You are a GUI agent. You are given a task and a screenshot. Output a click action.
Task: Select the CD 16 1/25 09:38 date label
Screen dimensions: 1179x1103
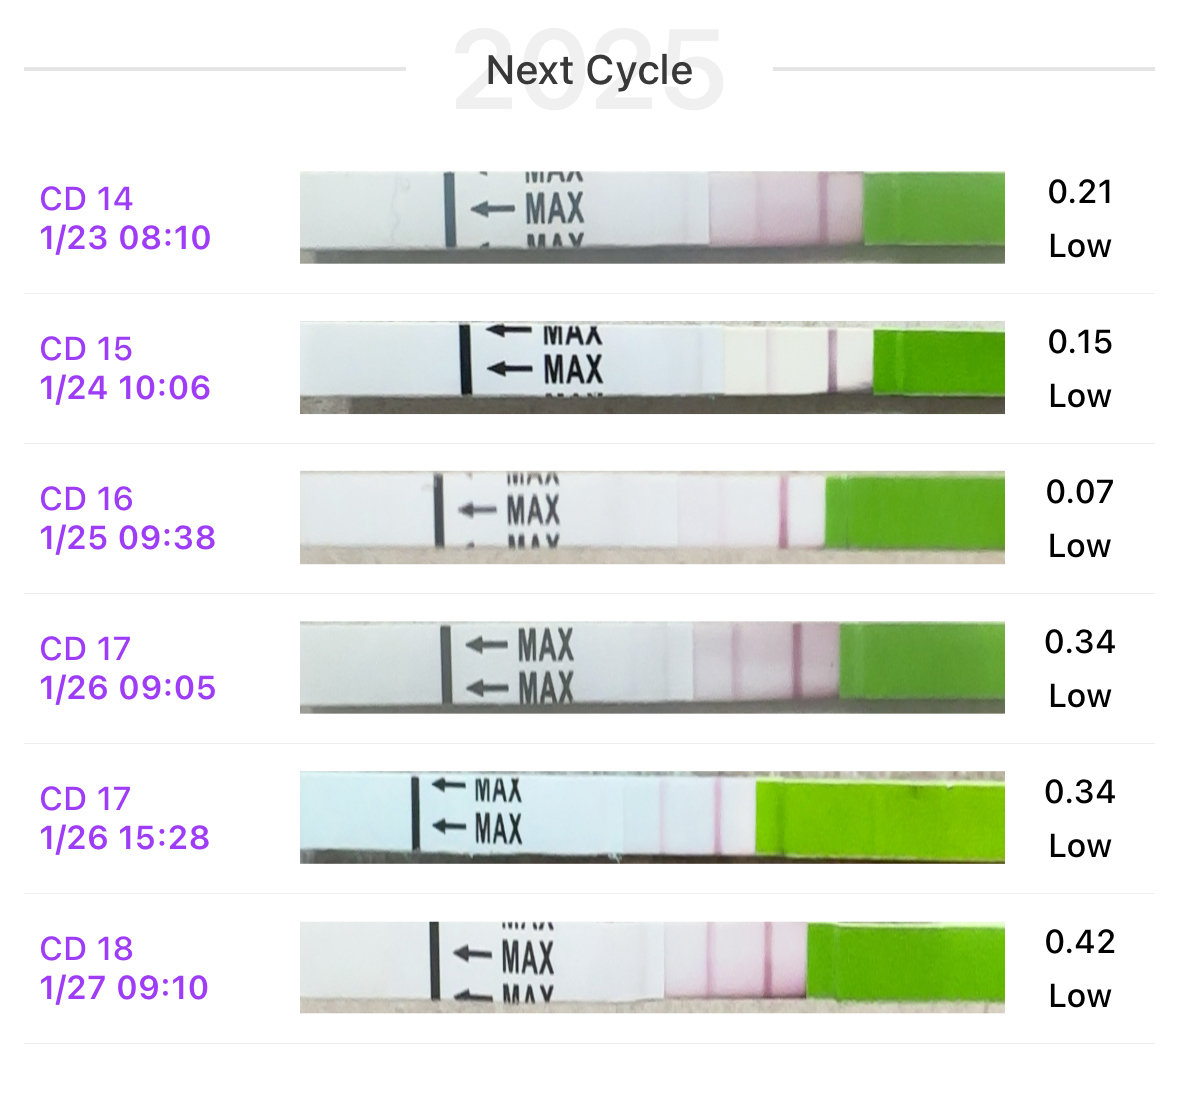[x=127, y=518]
